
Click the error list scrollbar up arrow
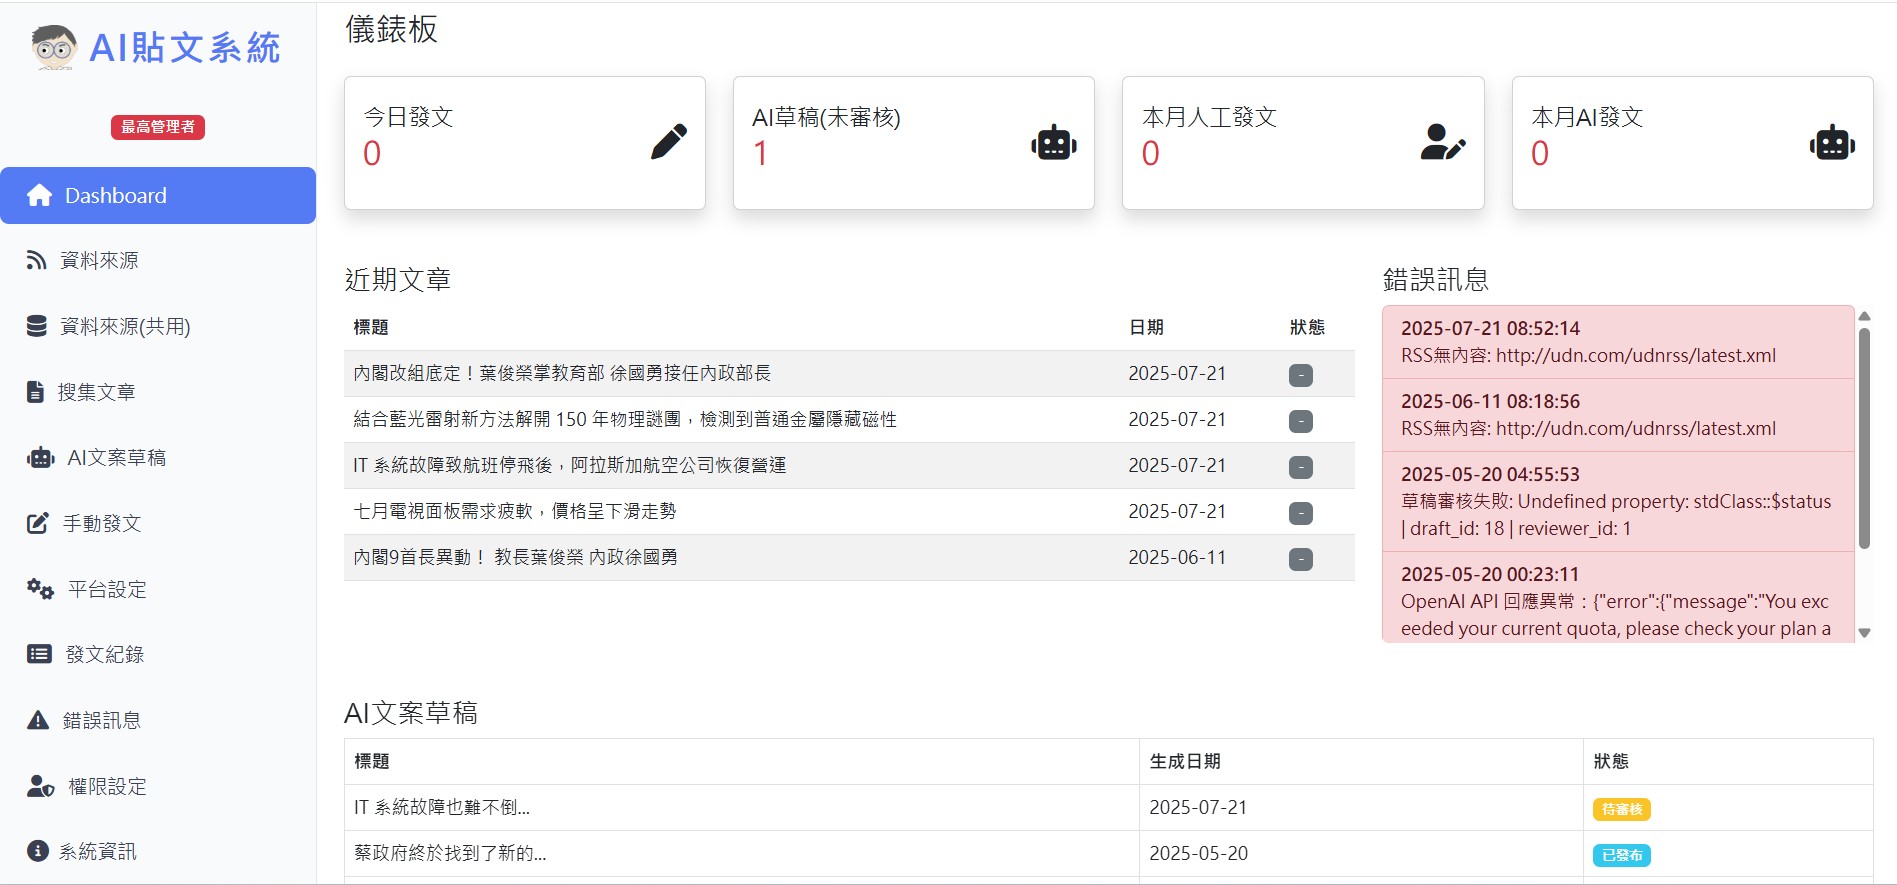pyautogui.click(x=1864, y=316)
